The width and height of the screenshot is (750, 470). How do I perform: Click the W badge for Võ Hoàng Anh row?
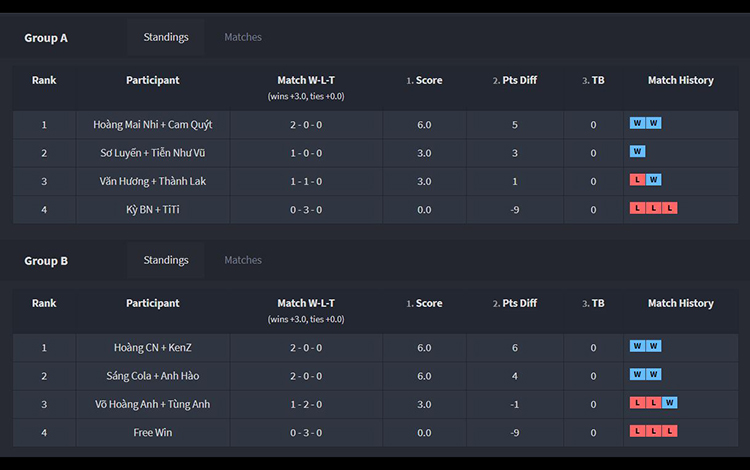point(670,403)
